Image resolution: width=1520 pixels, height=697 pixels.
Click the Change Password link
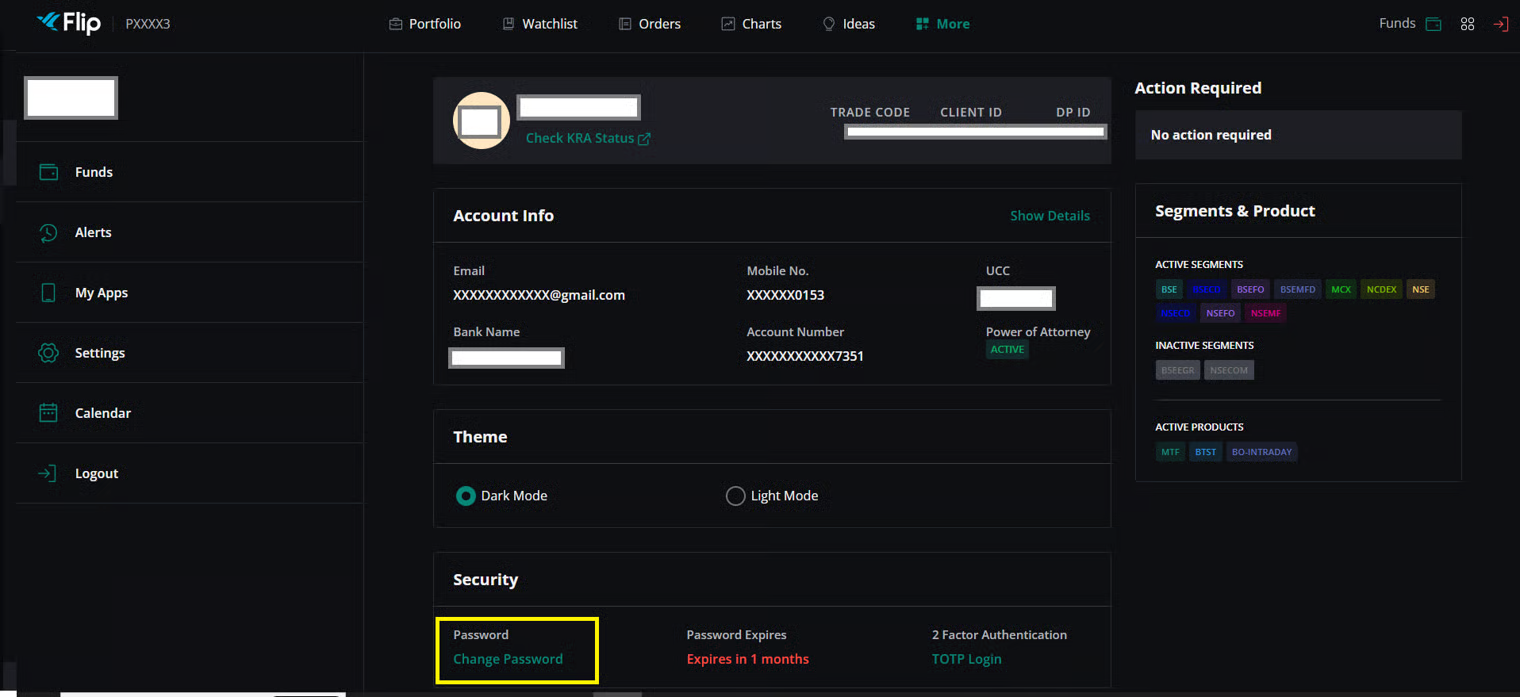click(508, 659)
